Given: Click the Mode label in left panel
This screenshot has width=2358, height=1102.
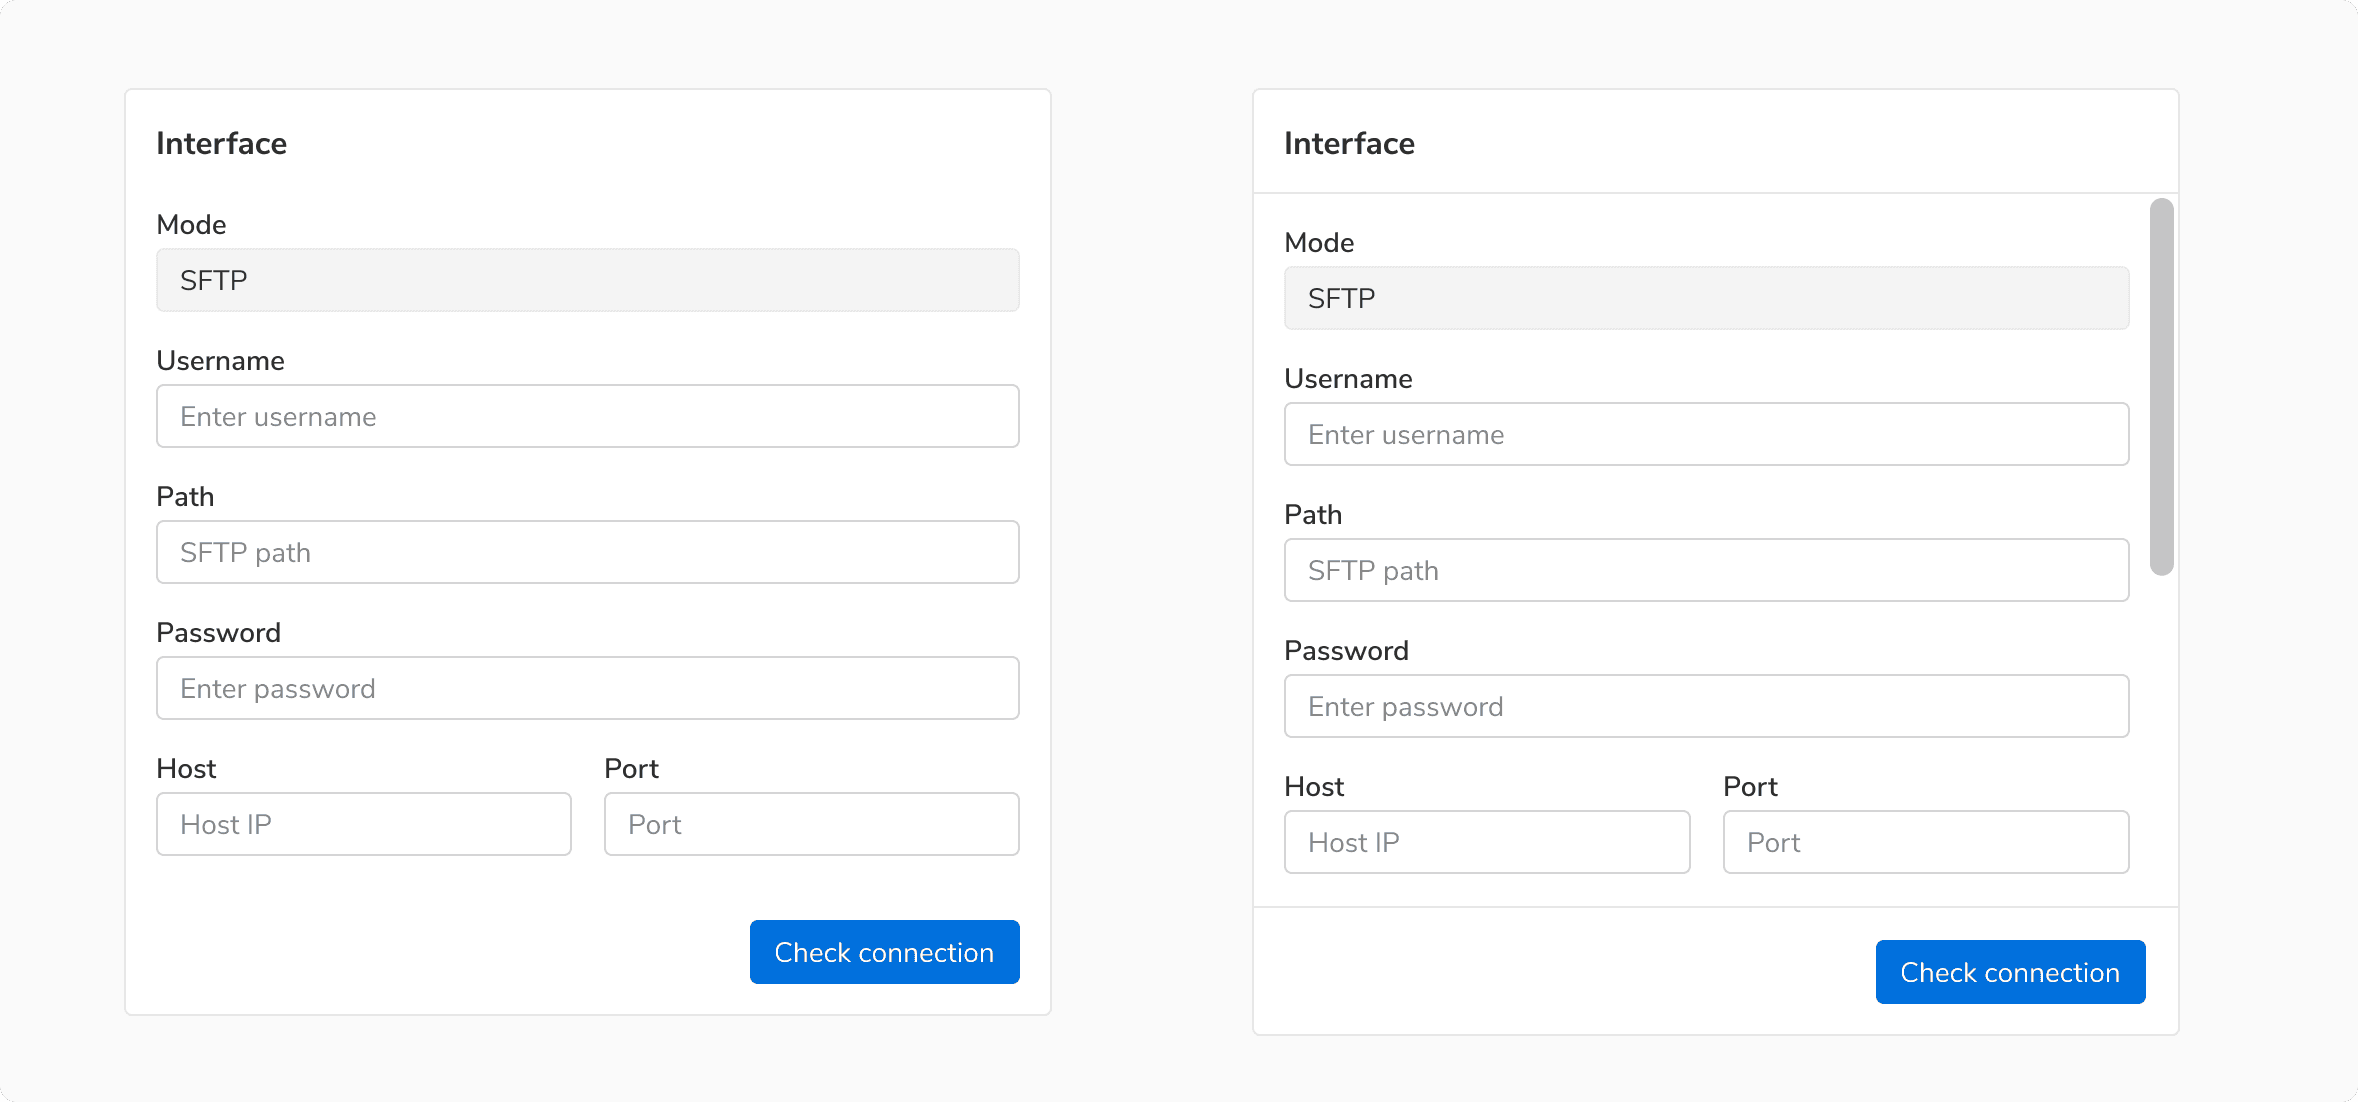Looking at the screenshot, I should (x=191, y=224).
